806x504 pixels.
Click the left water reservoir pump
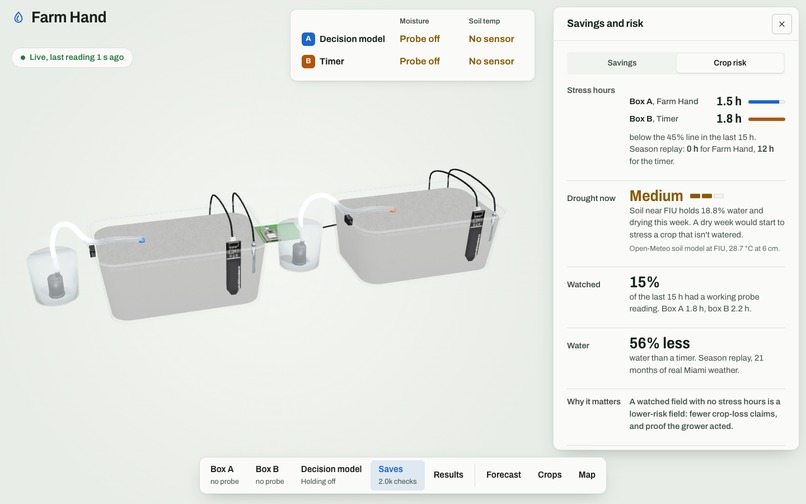(56, 285)
